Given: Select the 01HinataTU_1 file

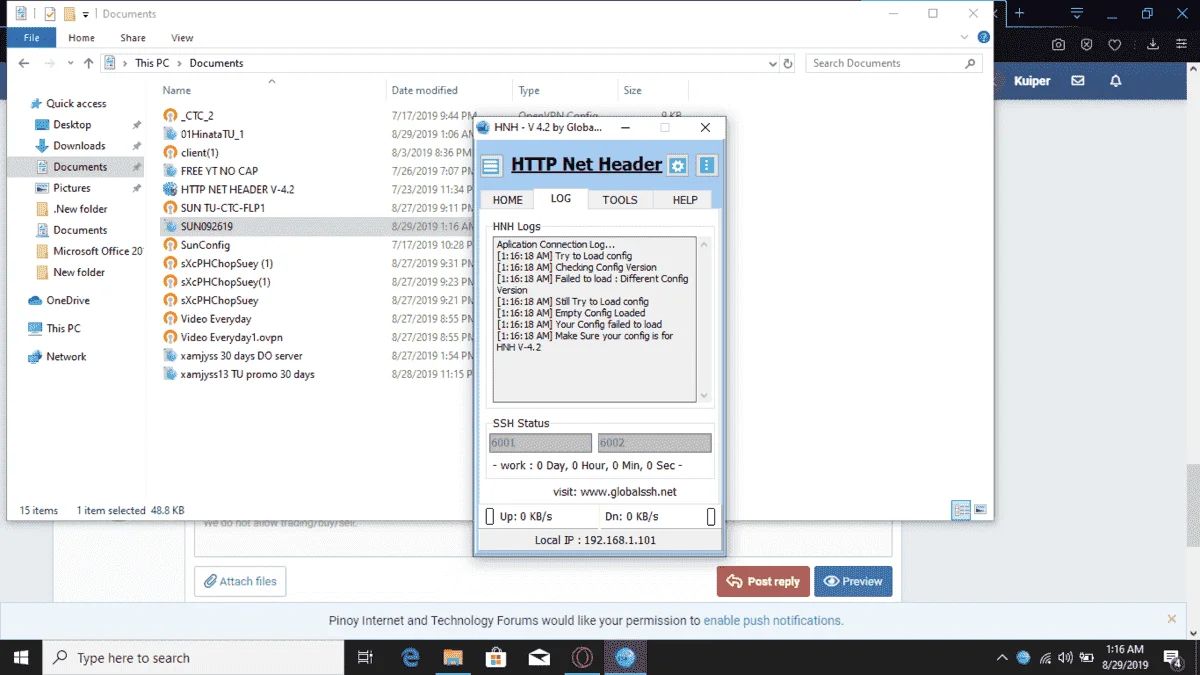Looking at the screenshot, I should (212, 134).
